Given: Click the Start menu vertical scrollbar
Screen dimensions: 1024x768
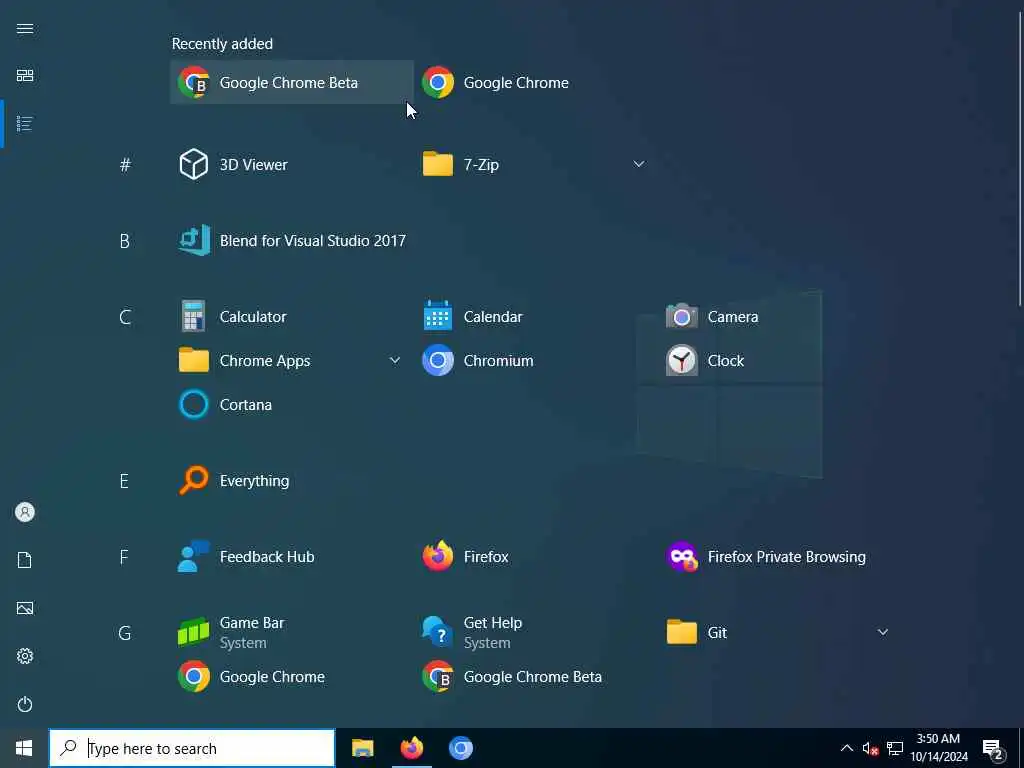Looking at the screenshot, I should [x=1020, y=157].
